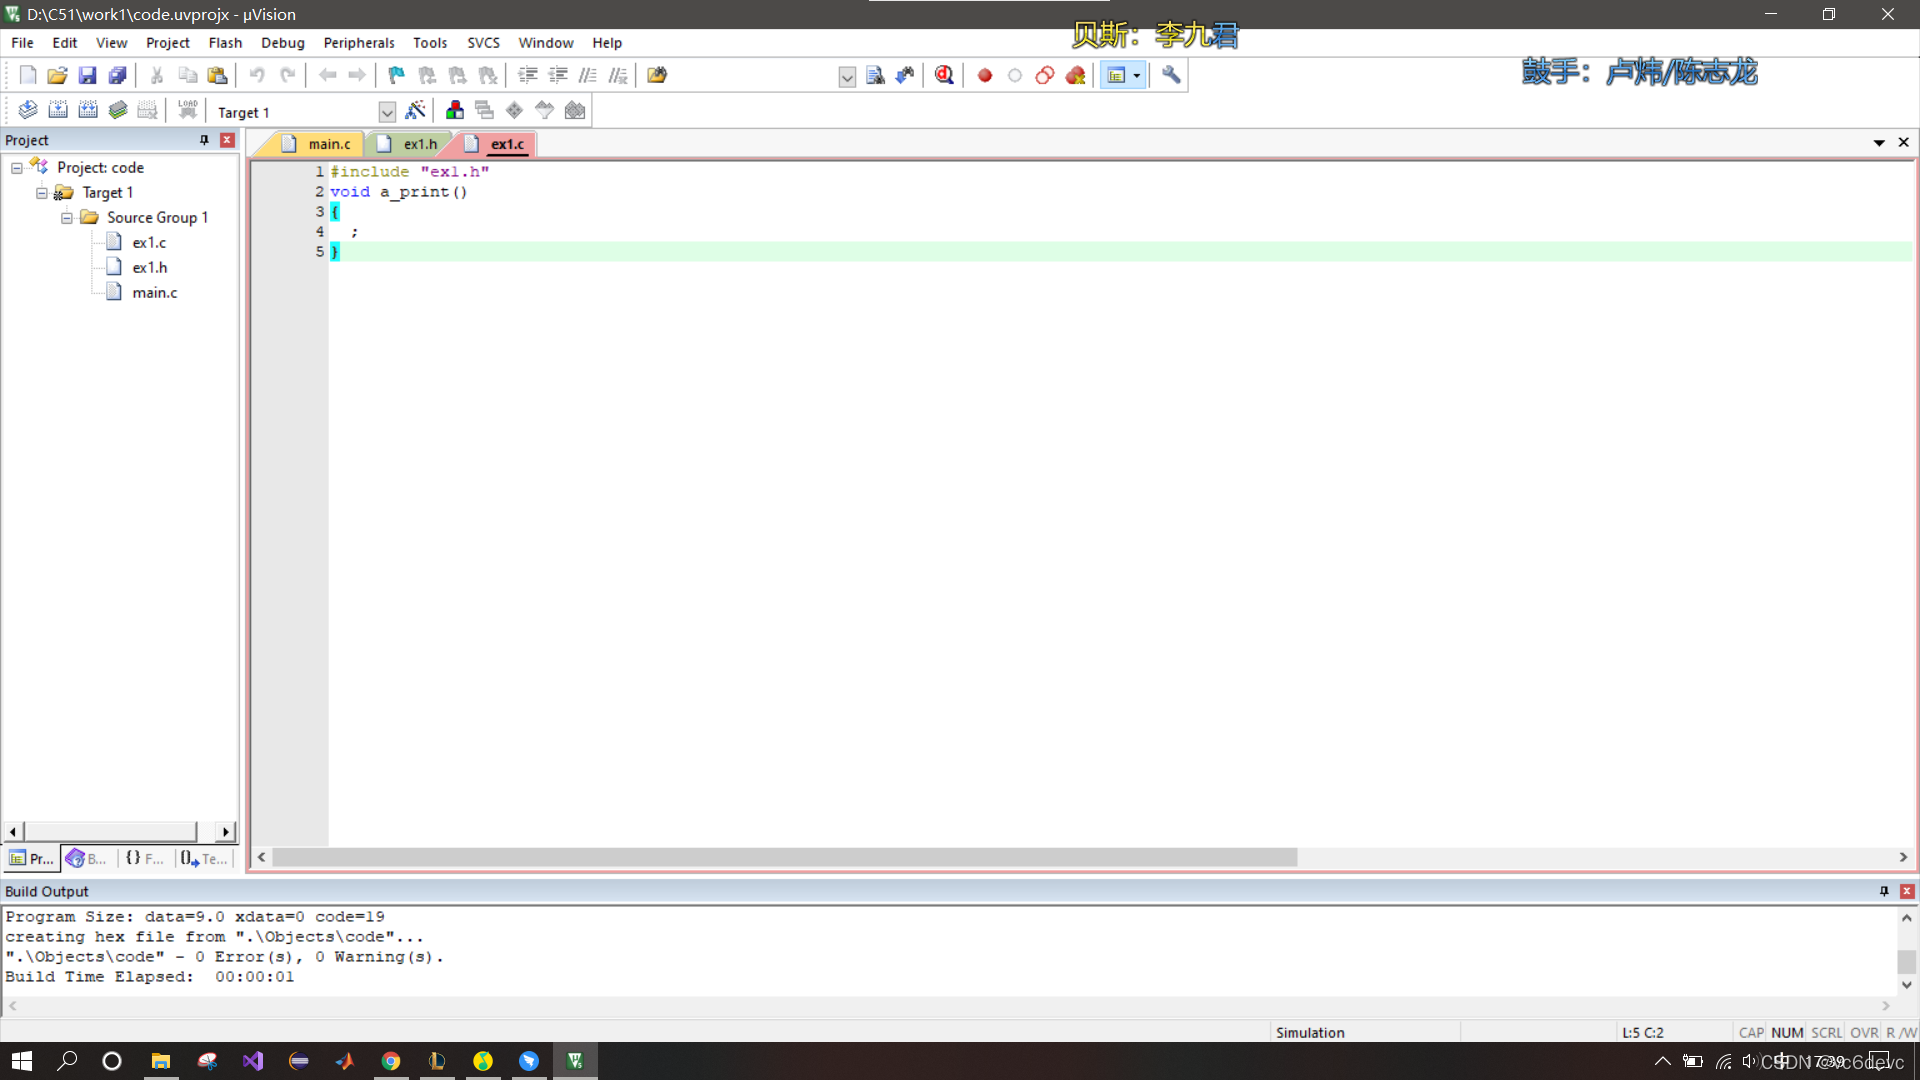Expand the Source Group 1 tree node

[x=67, y=218]
